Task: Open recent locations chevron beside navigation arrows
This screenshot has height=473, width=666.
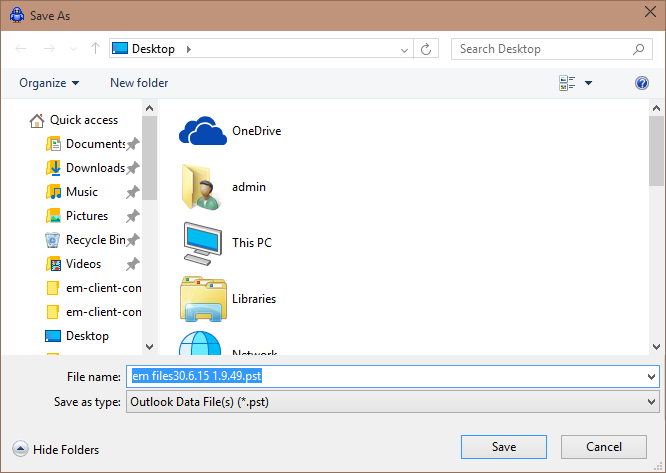Action: [73, 49]
